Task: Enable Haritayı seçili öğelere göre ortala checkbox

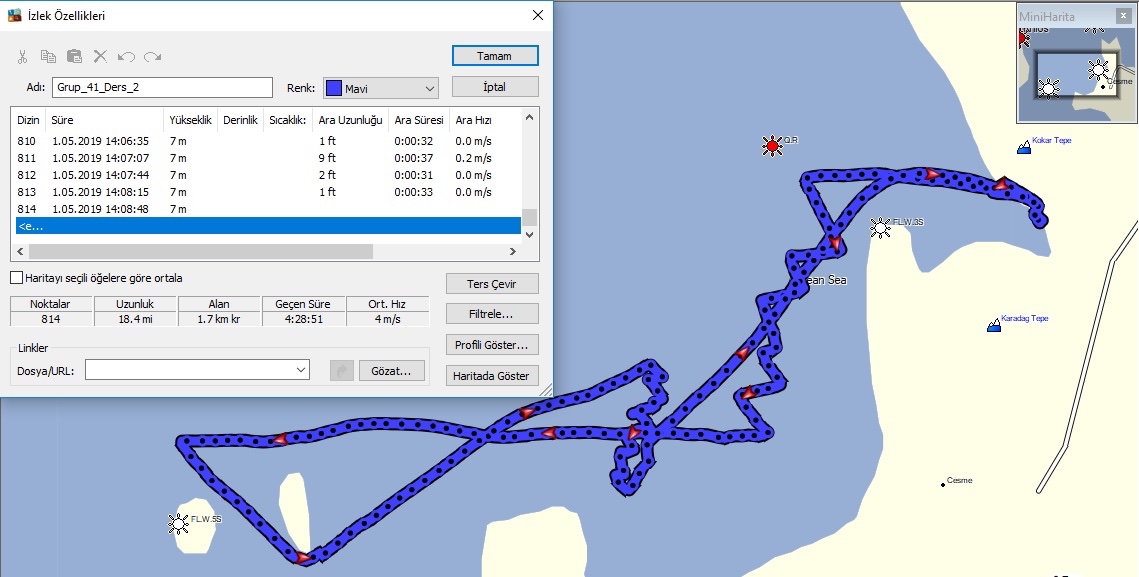Action: point(17,278)
